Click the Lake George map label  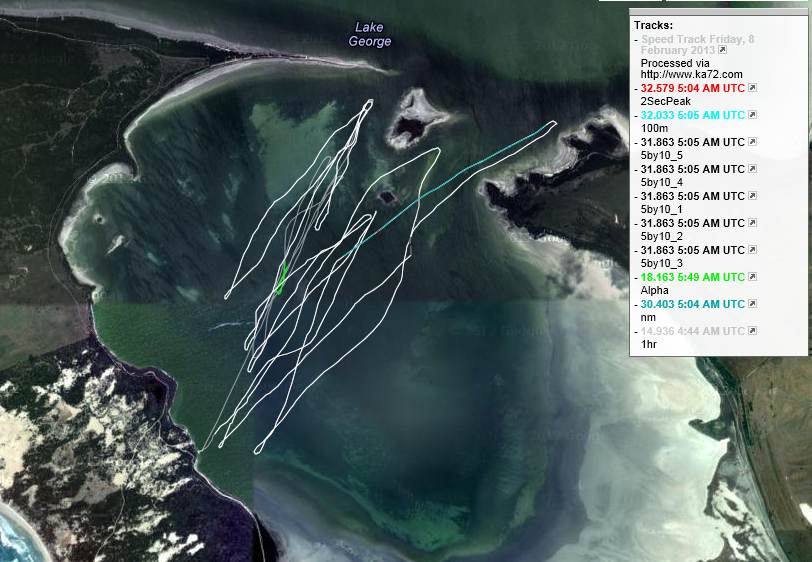pos(369,35)
